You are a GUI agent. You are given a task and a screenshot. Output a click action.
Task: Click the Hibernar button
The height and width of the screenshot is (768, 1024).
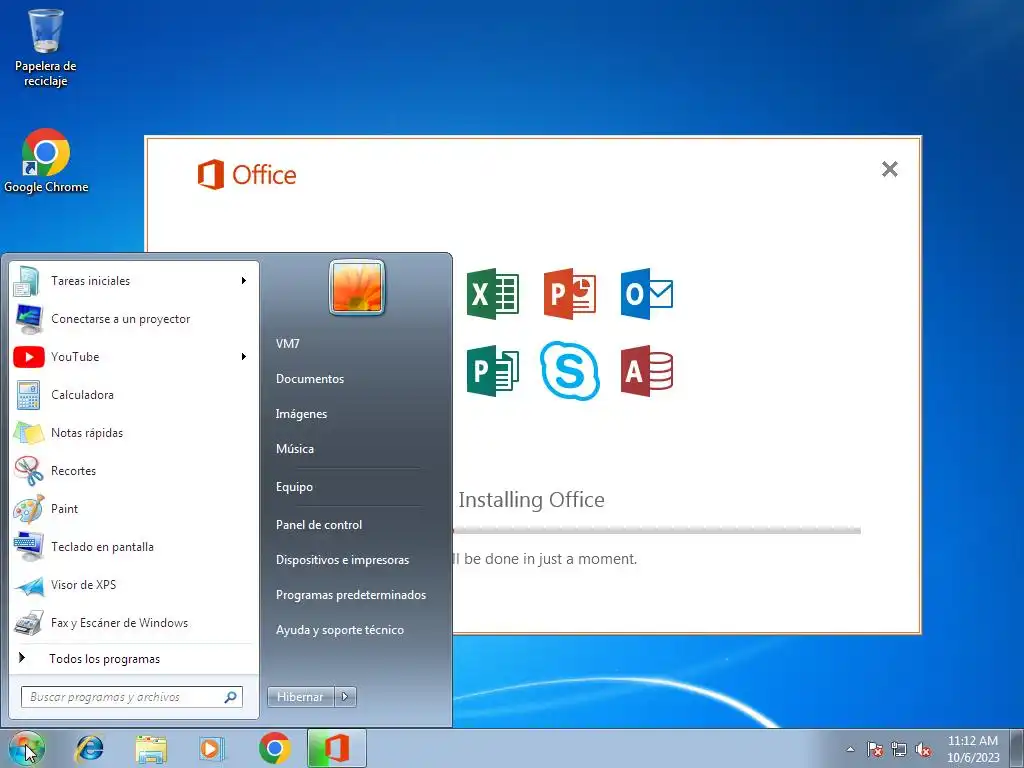coord(300,697)
